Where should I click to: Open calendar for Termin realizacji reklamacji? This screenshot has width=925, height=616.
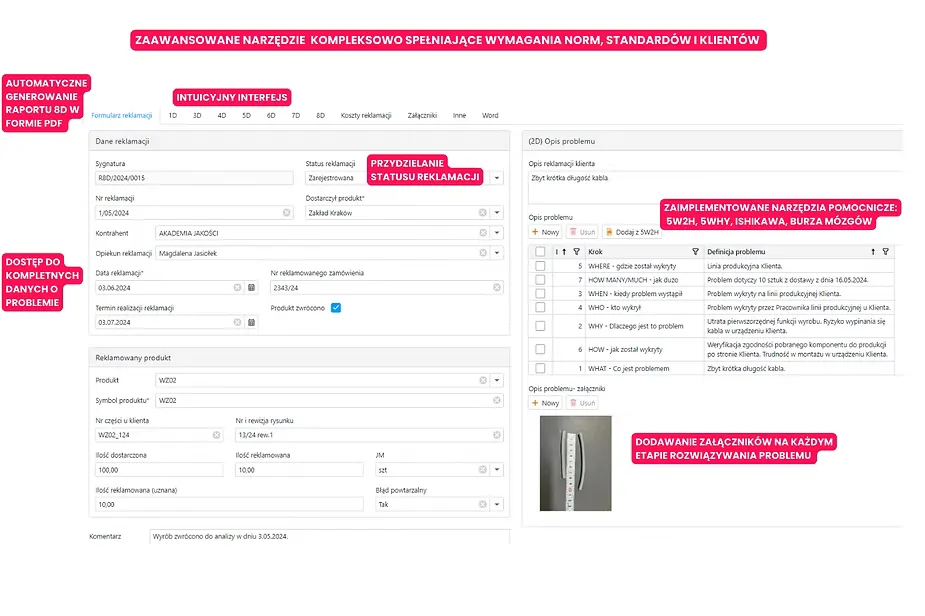(x=251, y=322)
